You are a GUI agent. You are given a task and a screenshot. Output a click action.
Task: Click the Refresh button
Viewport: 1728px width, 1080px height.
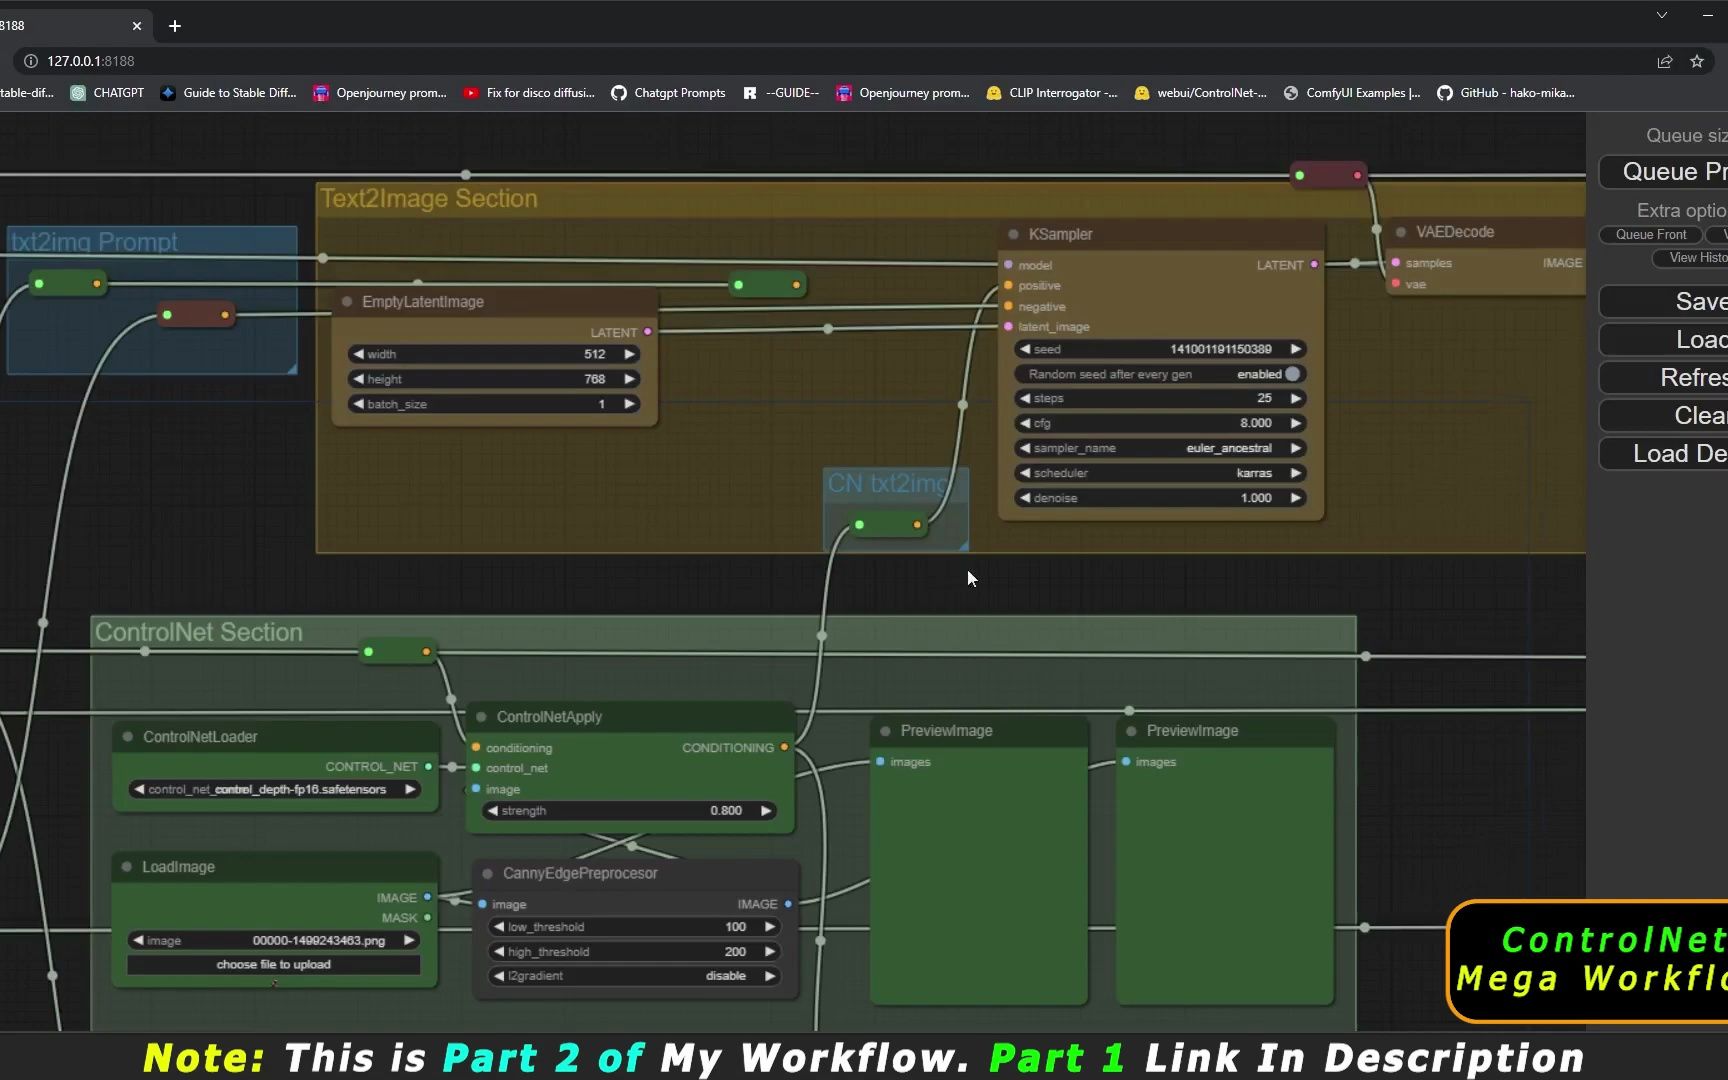(x=1664, y=378)
